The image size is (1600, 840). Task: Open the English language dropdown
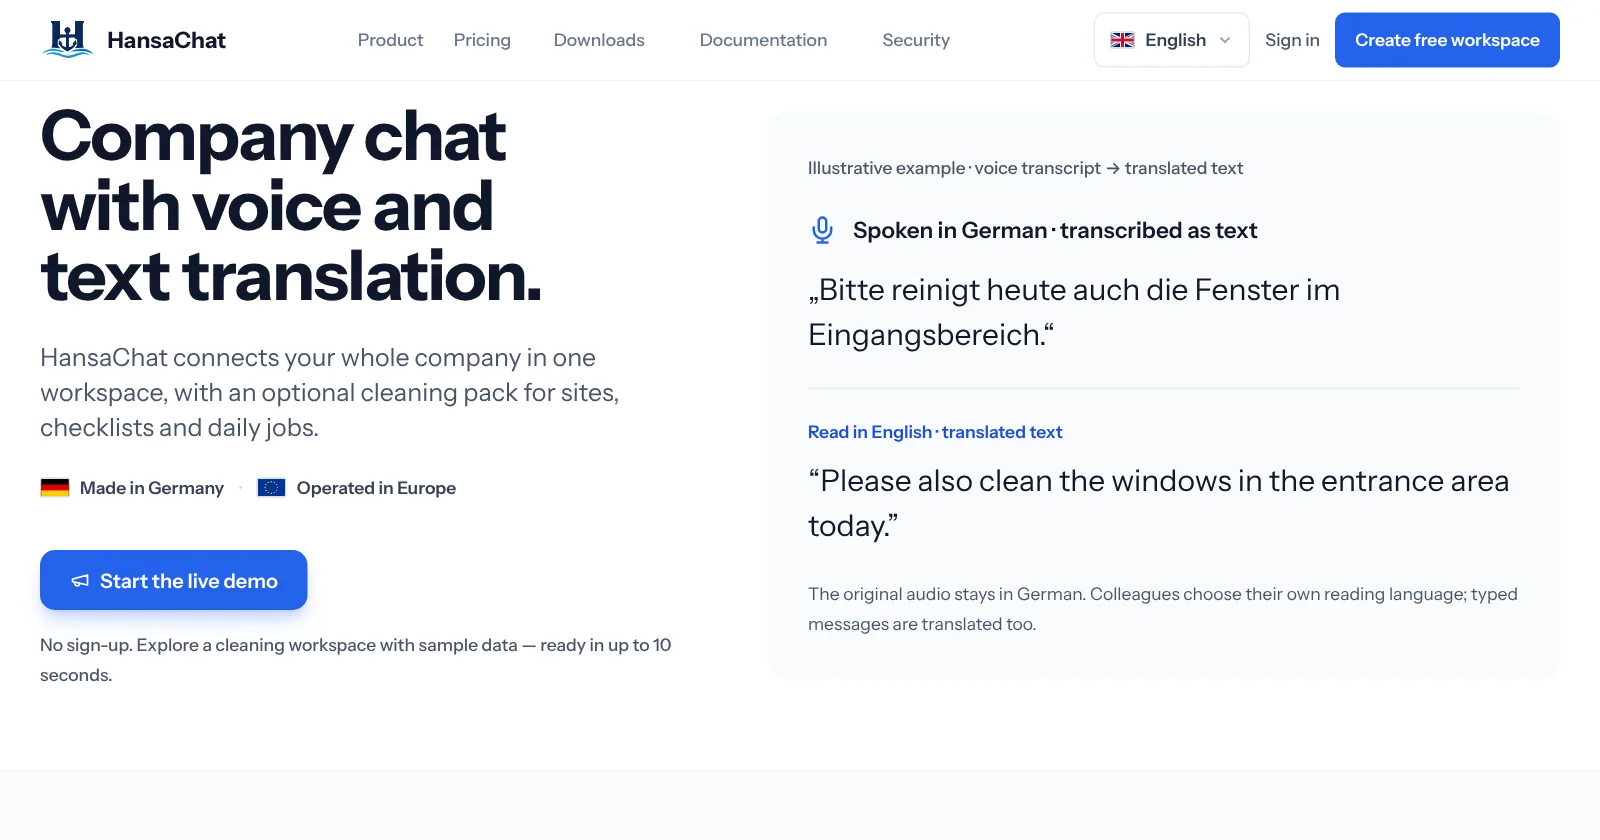(1171, 40)
